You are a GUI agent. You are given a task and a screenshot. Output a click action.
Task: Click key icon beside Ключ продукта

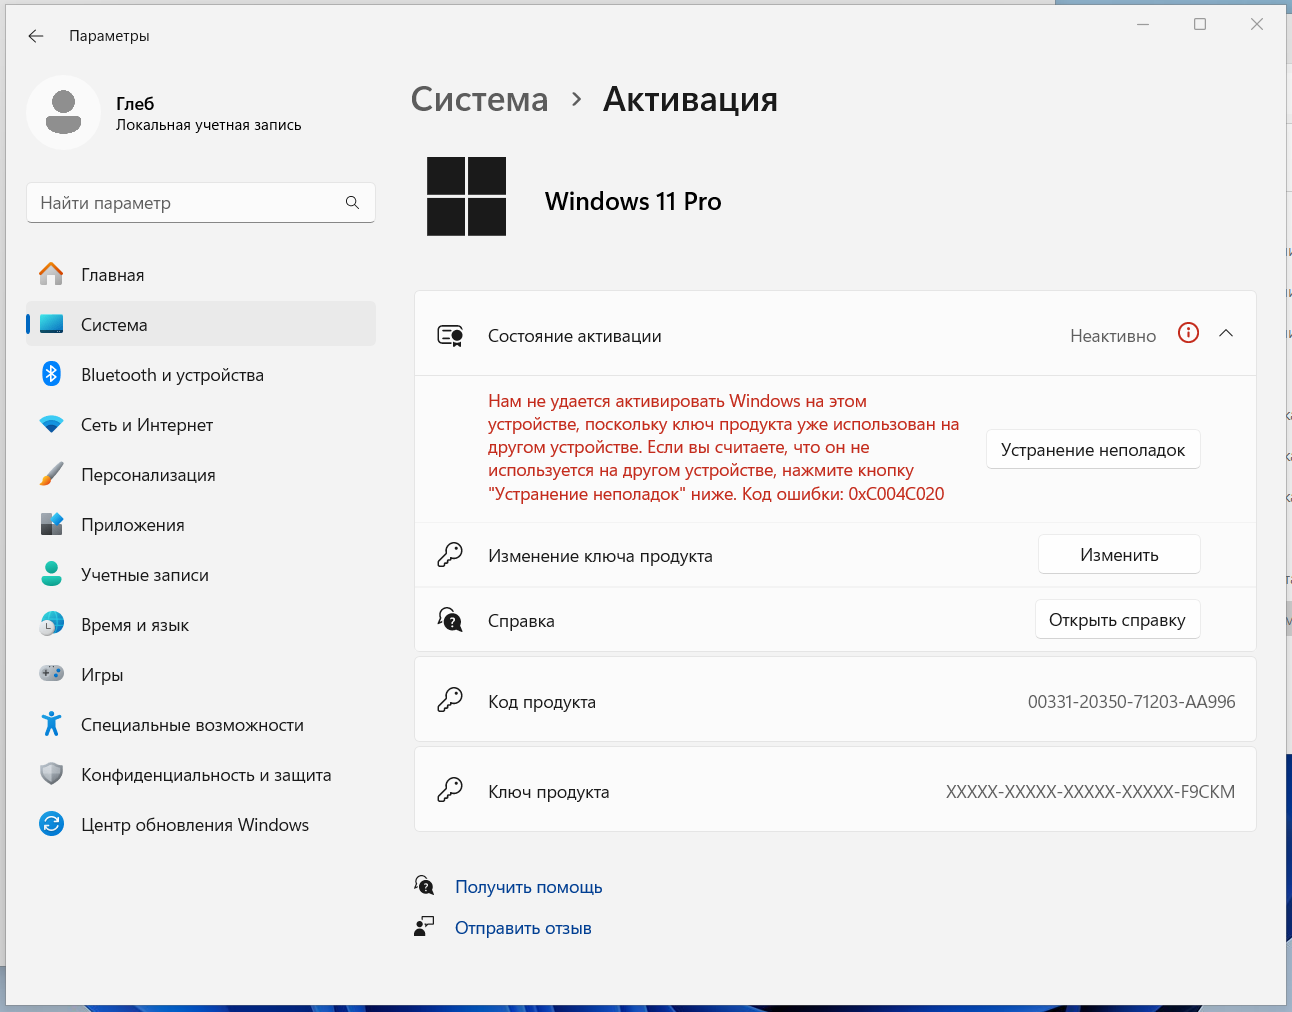pyautogui.click(x=450, y=790)
